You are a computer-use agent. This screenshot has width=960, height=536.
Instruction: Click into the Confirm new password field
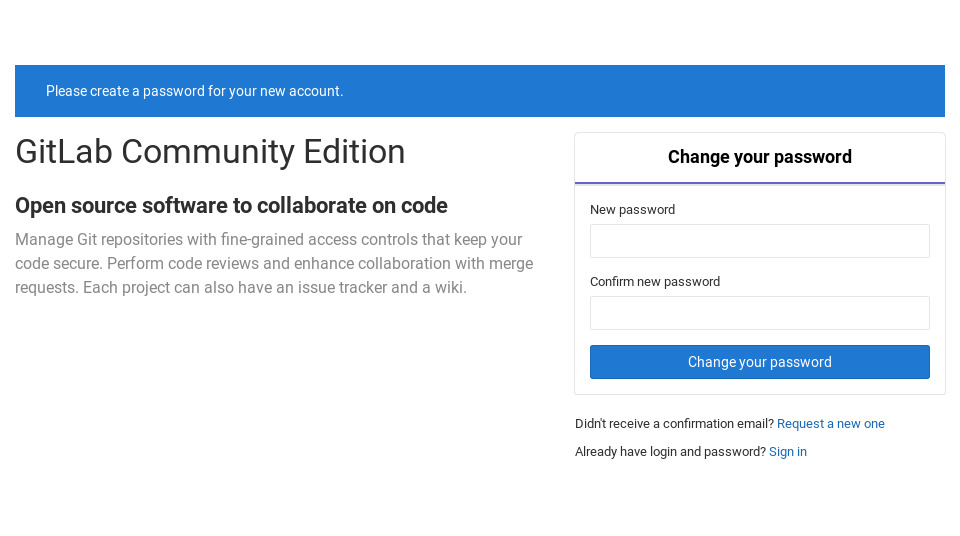[760, 313]
